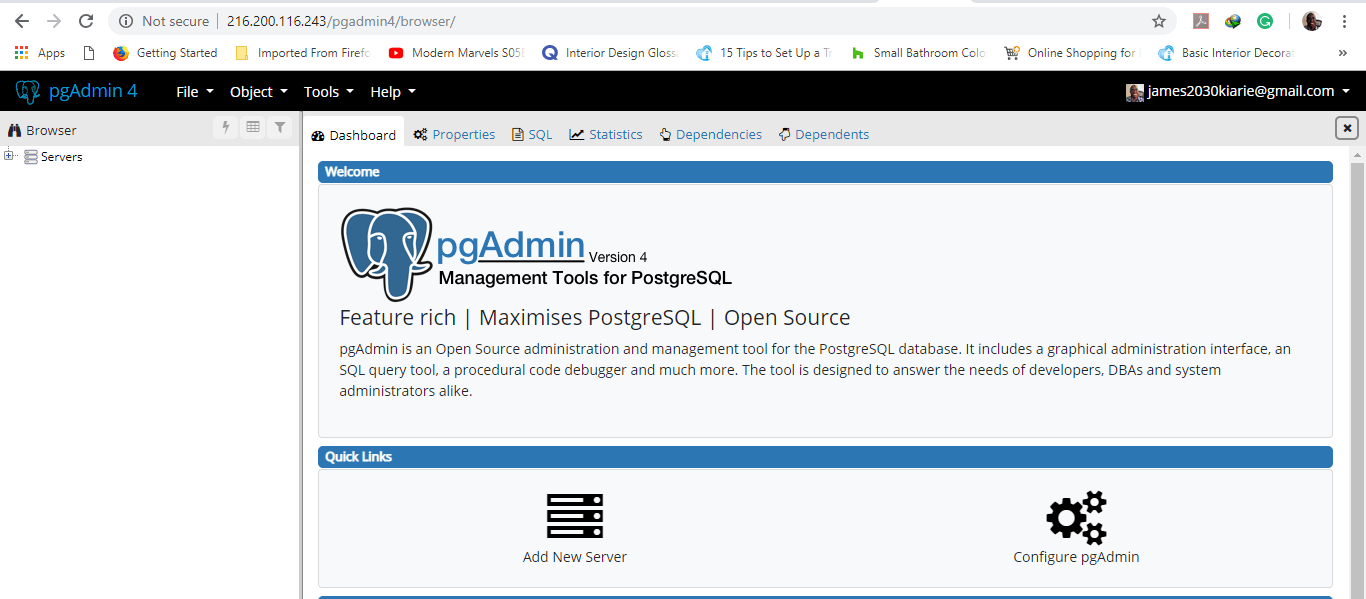Open the Help menu

(x=392, y=92)
